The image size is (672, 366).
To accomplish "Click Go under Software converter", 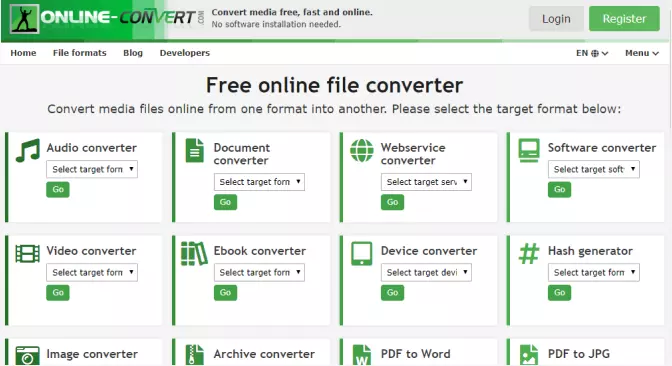I will (560, 189).
